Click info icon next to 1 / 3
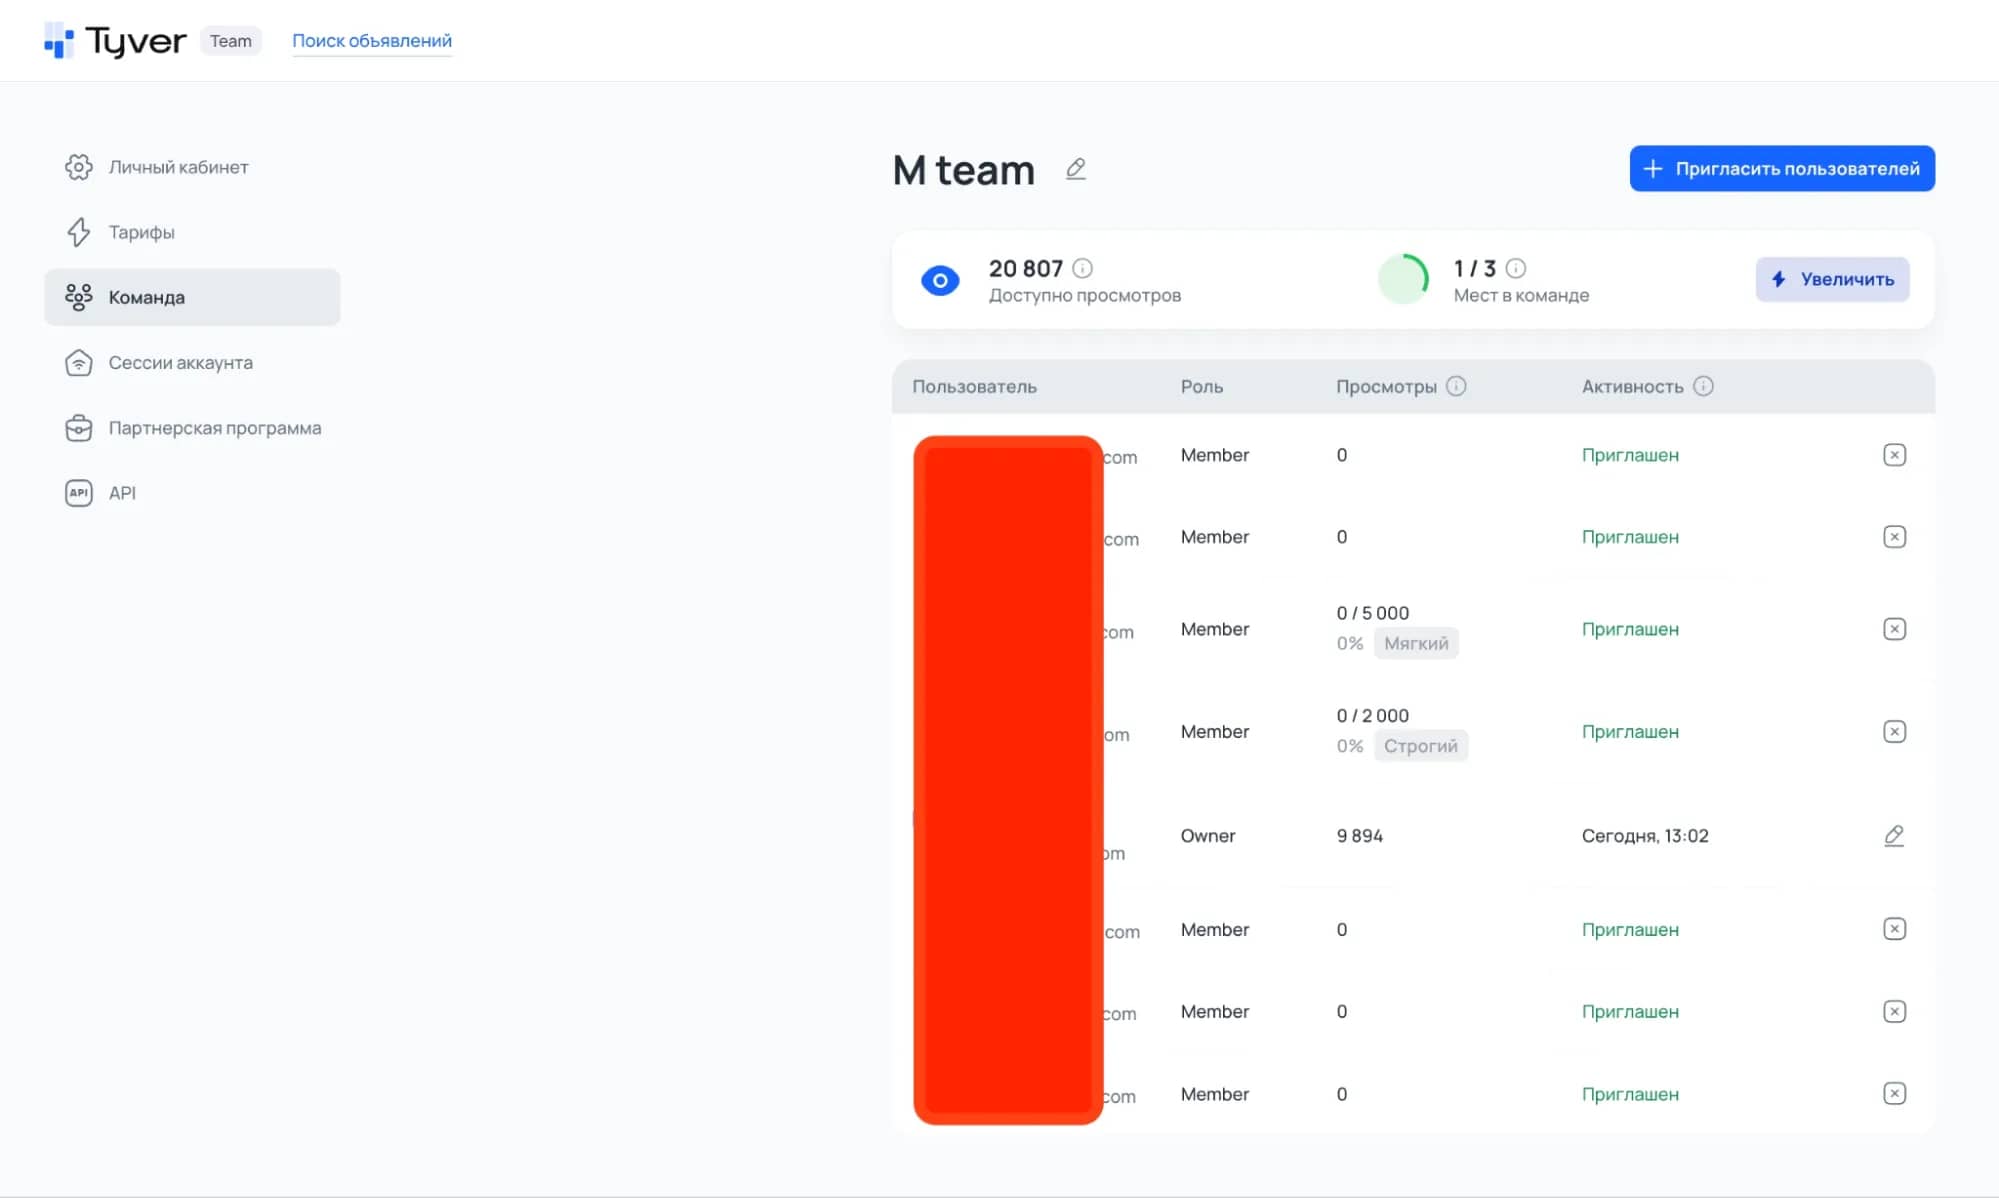This screenshot has height=1198, width=1999. 1516,268
